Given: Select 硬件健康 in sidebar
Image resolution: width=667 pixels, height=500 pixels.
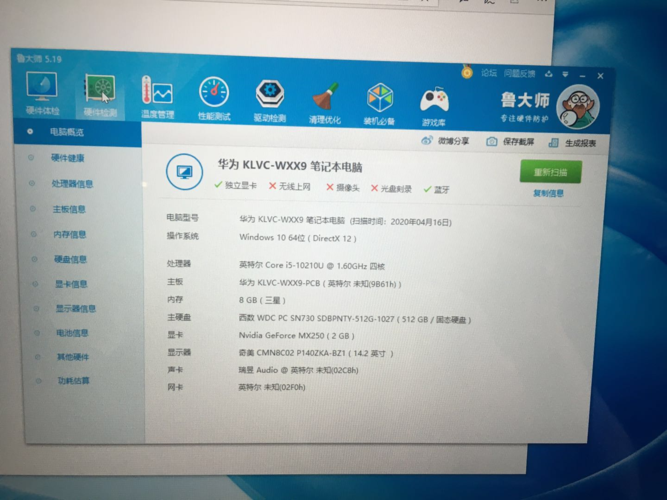Looking at the screenshot, I should tap(67, 158).
